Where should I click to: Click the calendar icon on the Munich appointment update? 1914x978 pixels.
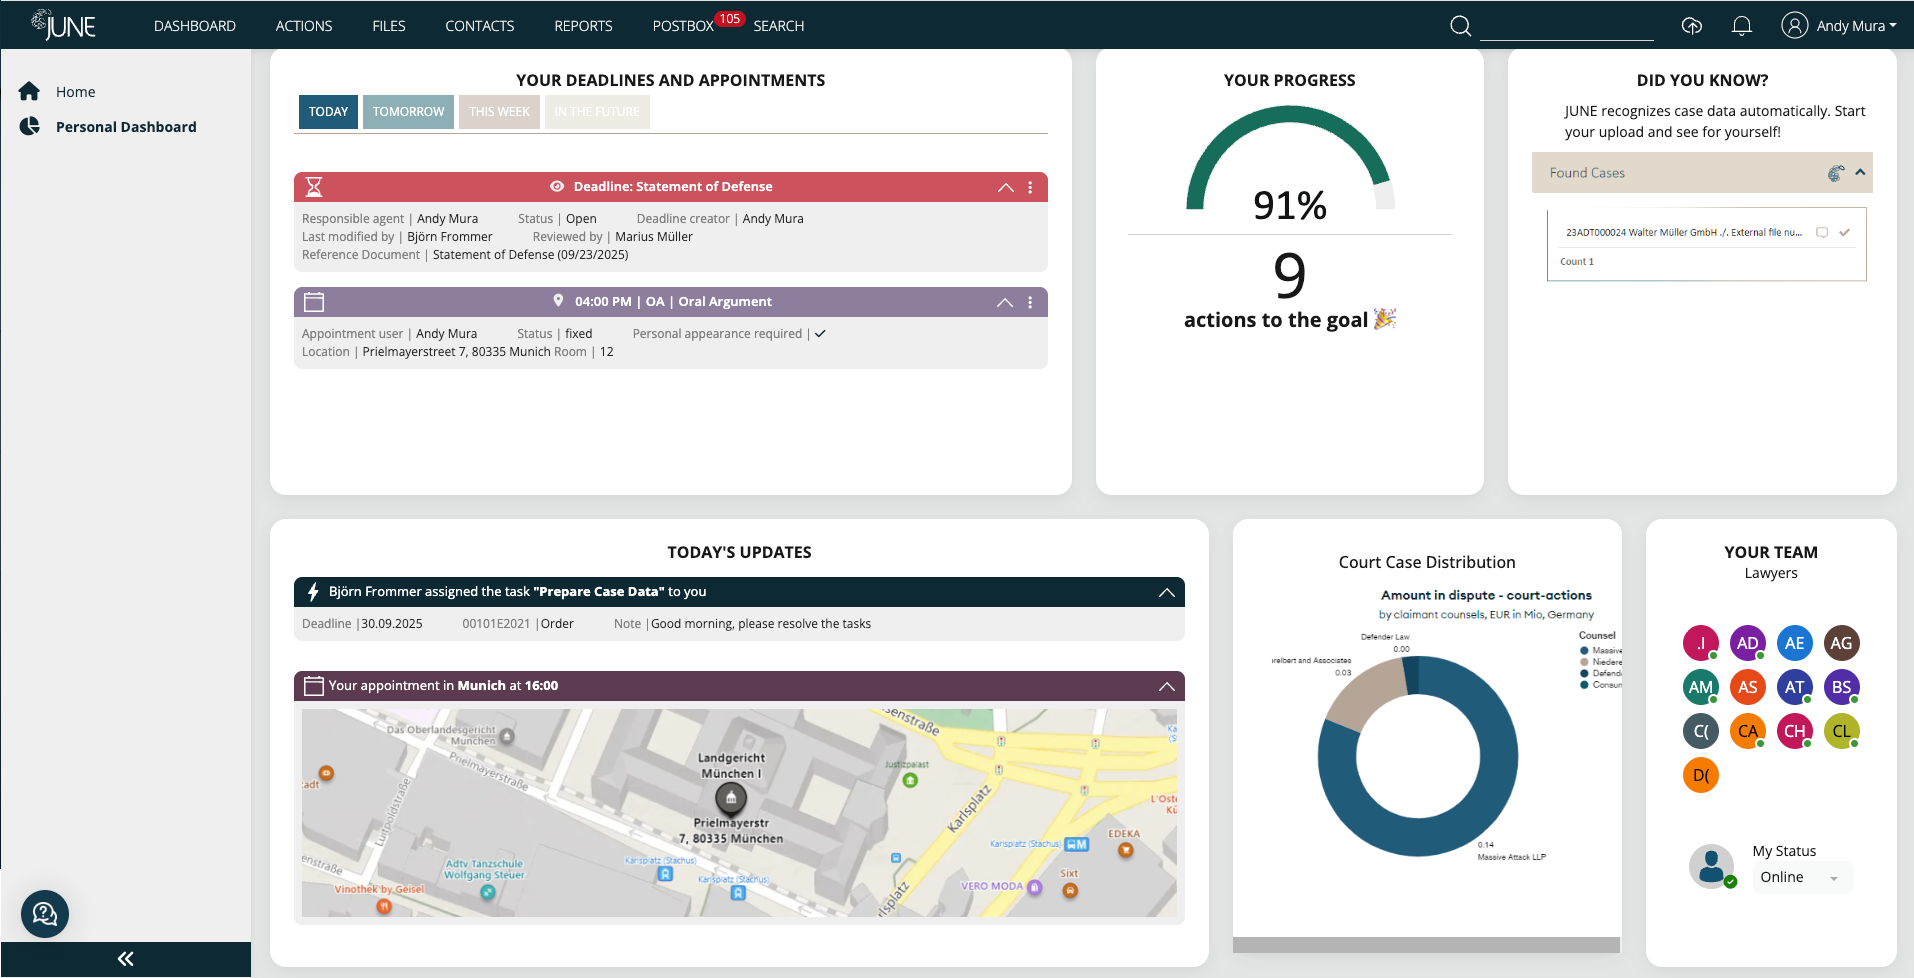coord(314,685)
